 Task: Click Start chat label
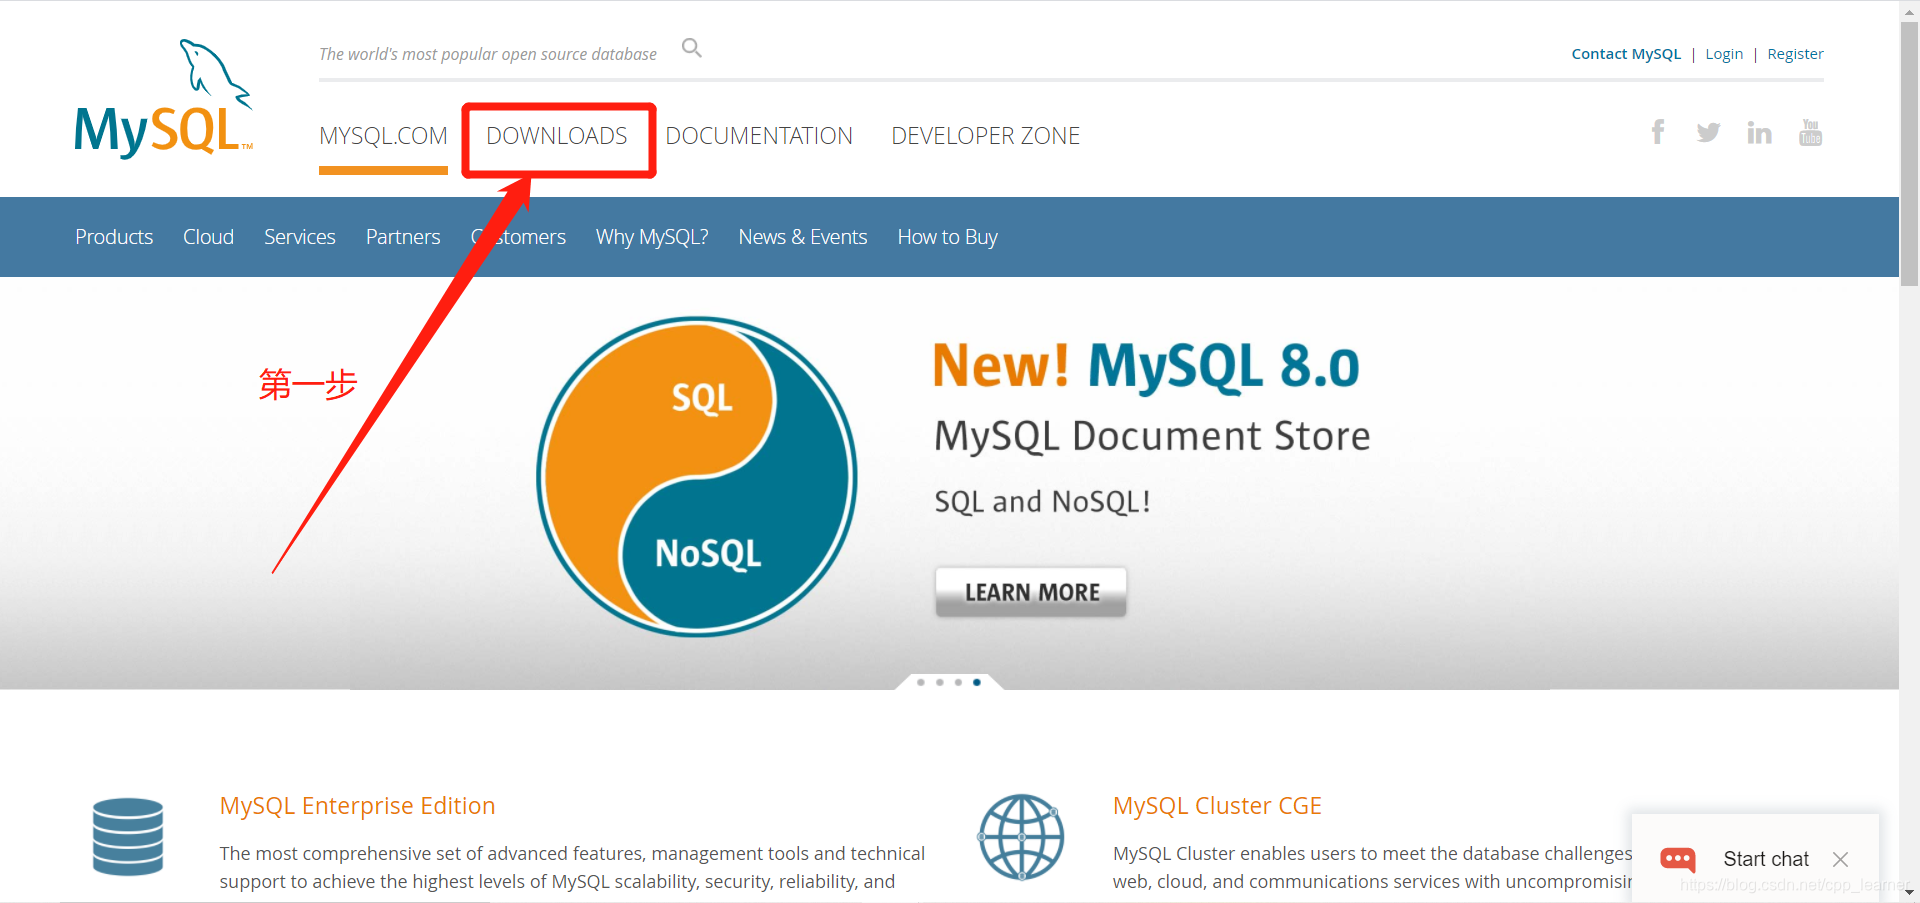(x=1766, y=859)
